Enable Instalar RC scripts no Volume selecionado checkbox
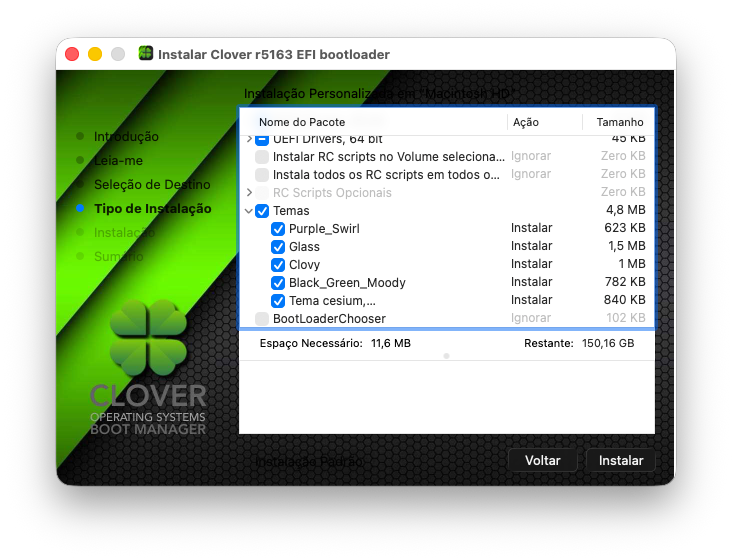This screenshot has width=732, height=560. pos(262,157)
